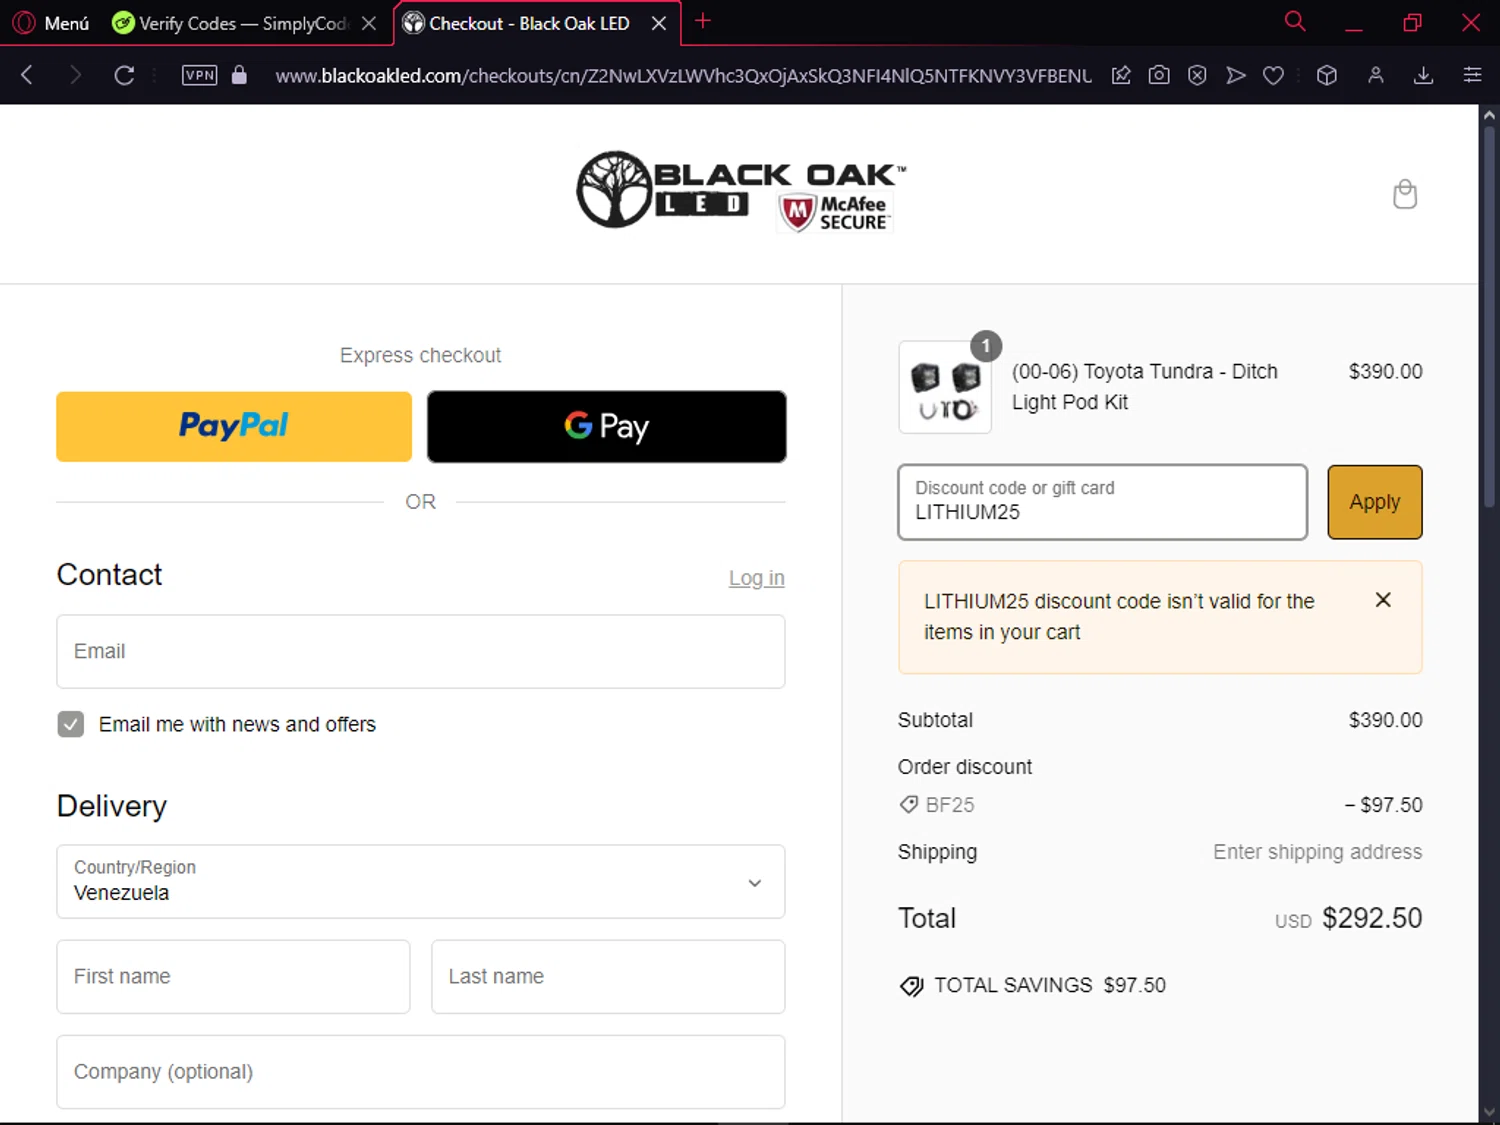Click the − $97.50 discount value
The width and height of the screenshot is (1500, 1125).
pyautogui.click(x=1383, y=805)
